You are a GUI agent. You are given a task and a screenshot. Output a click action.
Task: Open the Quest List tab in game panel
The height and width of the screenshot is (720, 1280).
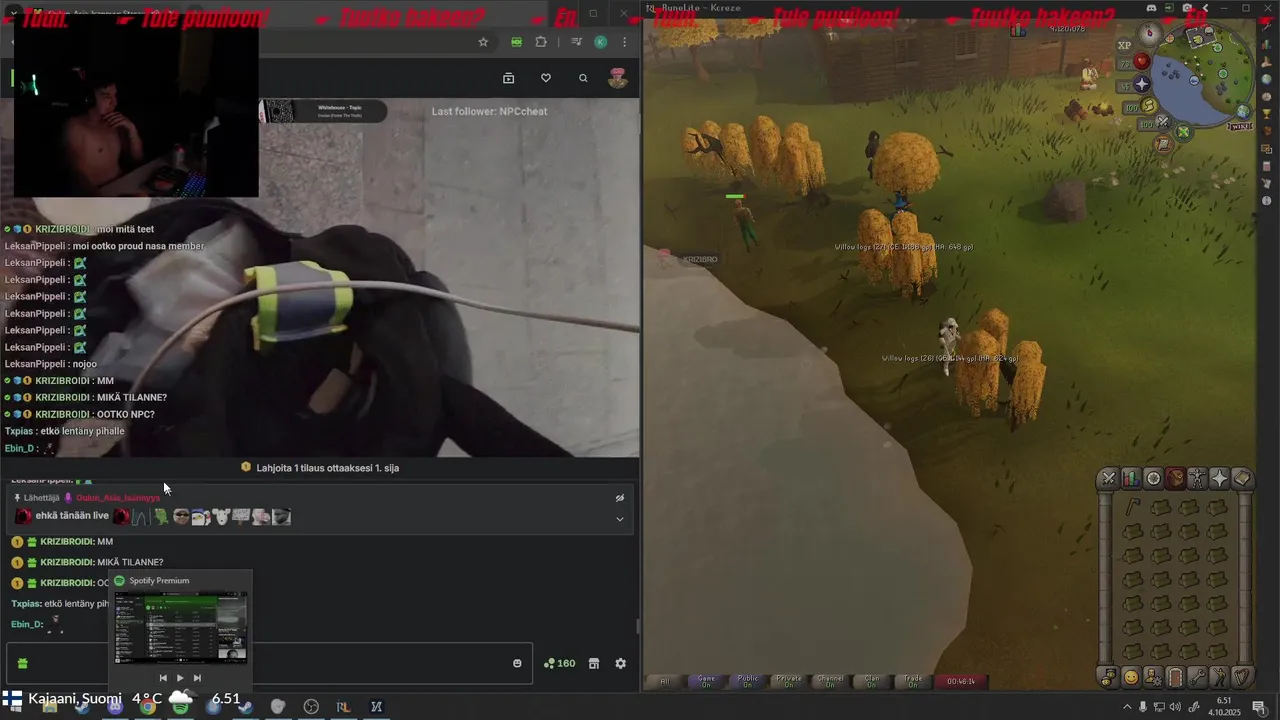click(x=1153, y=479)
